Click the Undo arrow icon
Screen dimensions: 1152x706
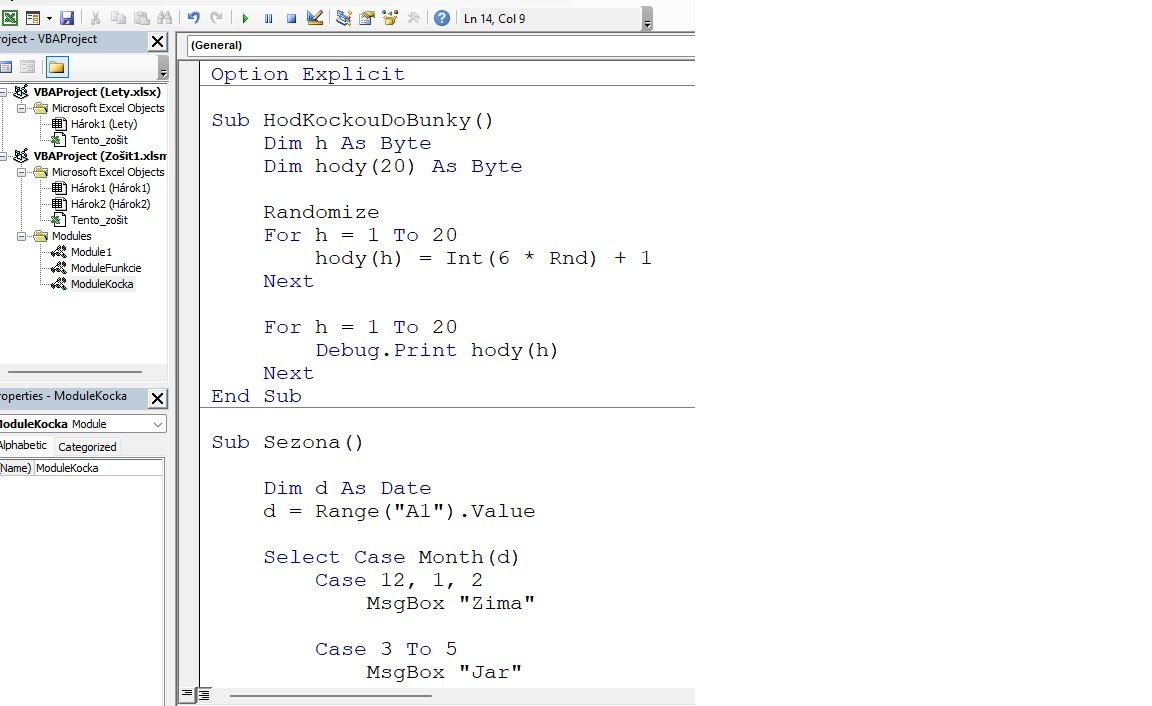(x=193, y=18)
